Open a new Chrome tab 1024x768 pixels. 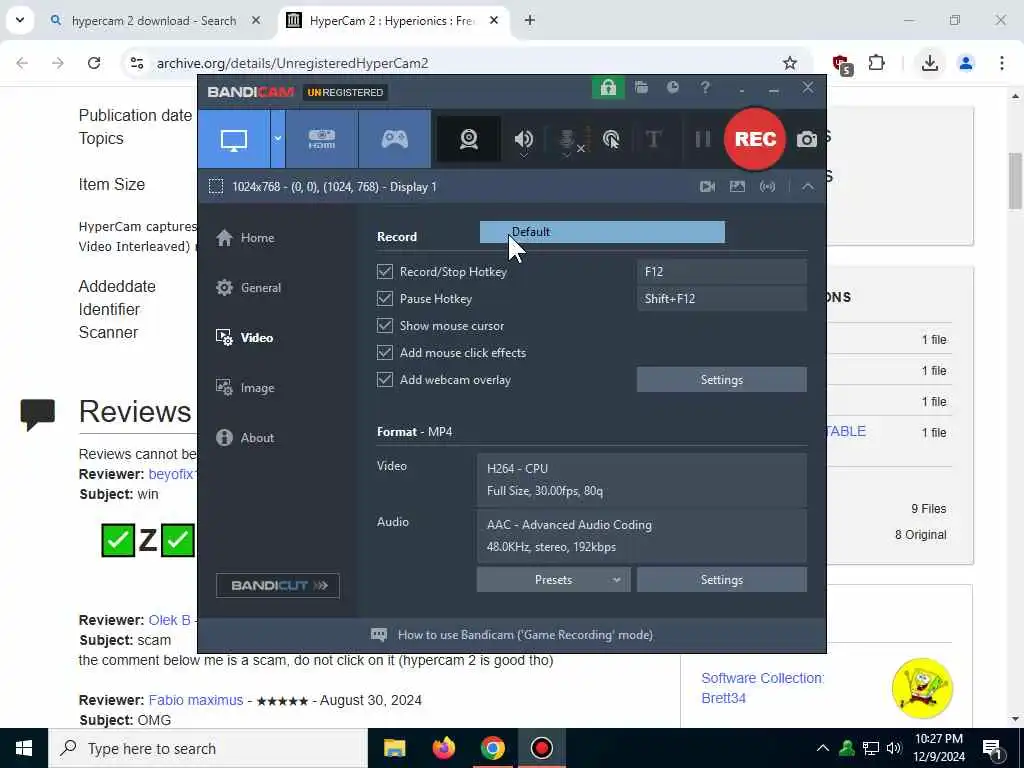click(530, 21)
